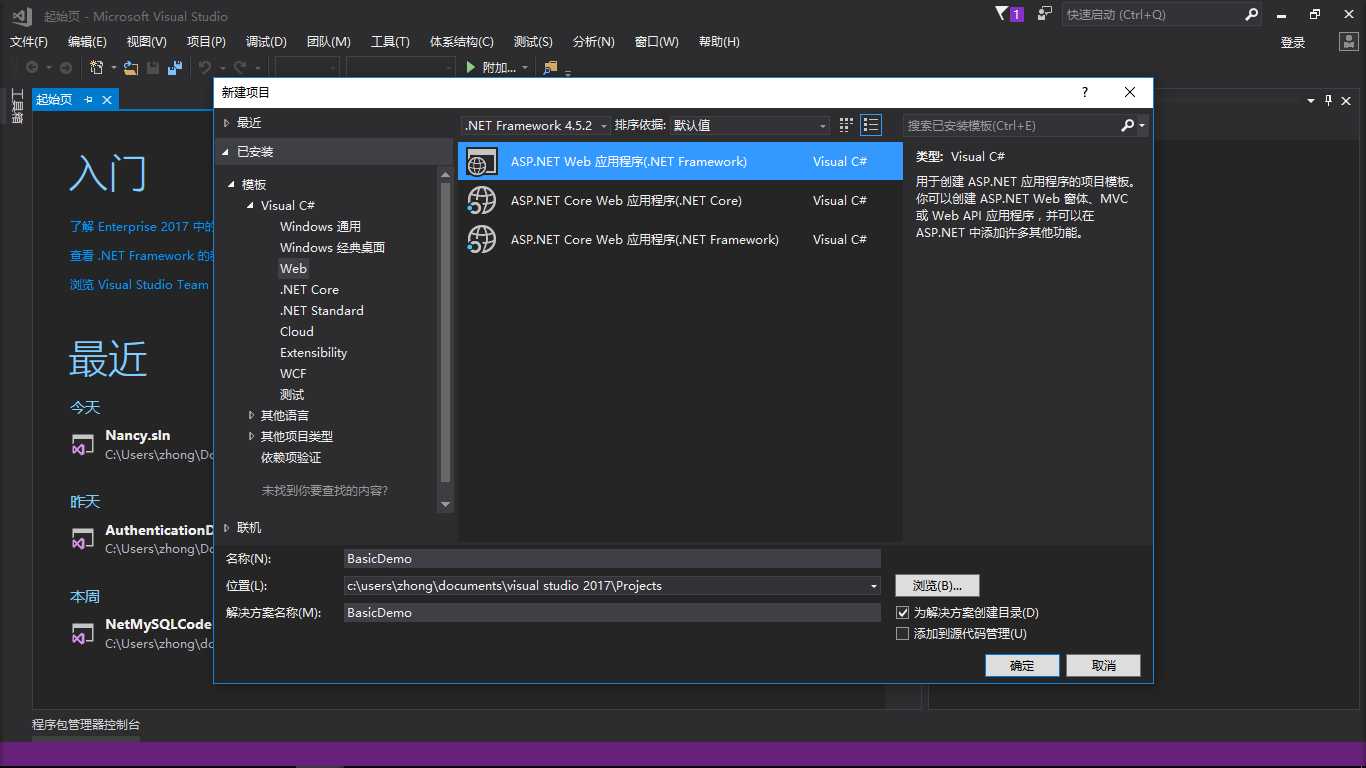Click the Visual Studio logo icon
The width and height of the screenshot is (1366, 768).
click(x=21, y=15)
